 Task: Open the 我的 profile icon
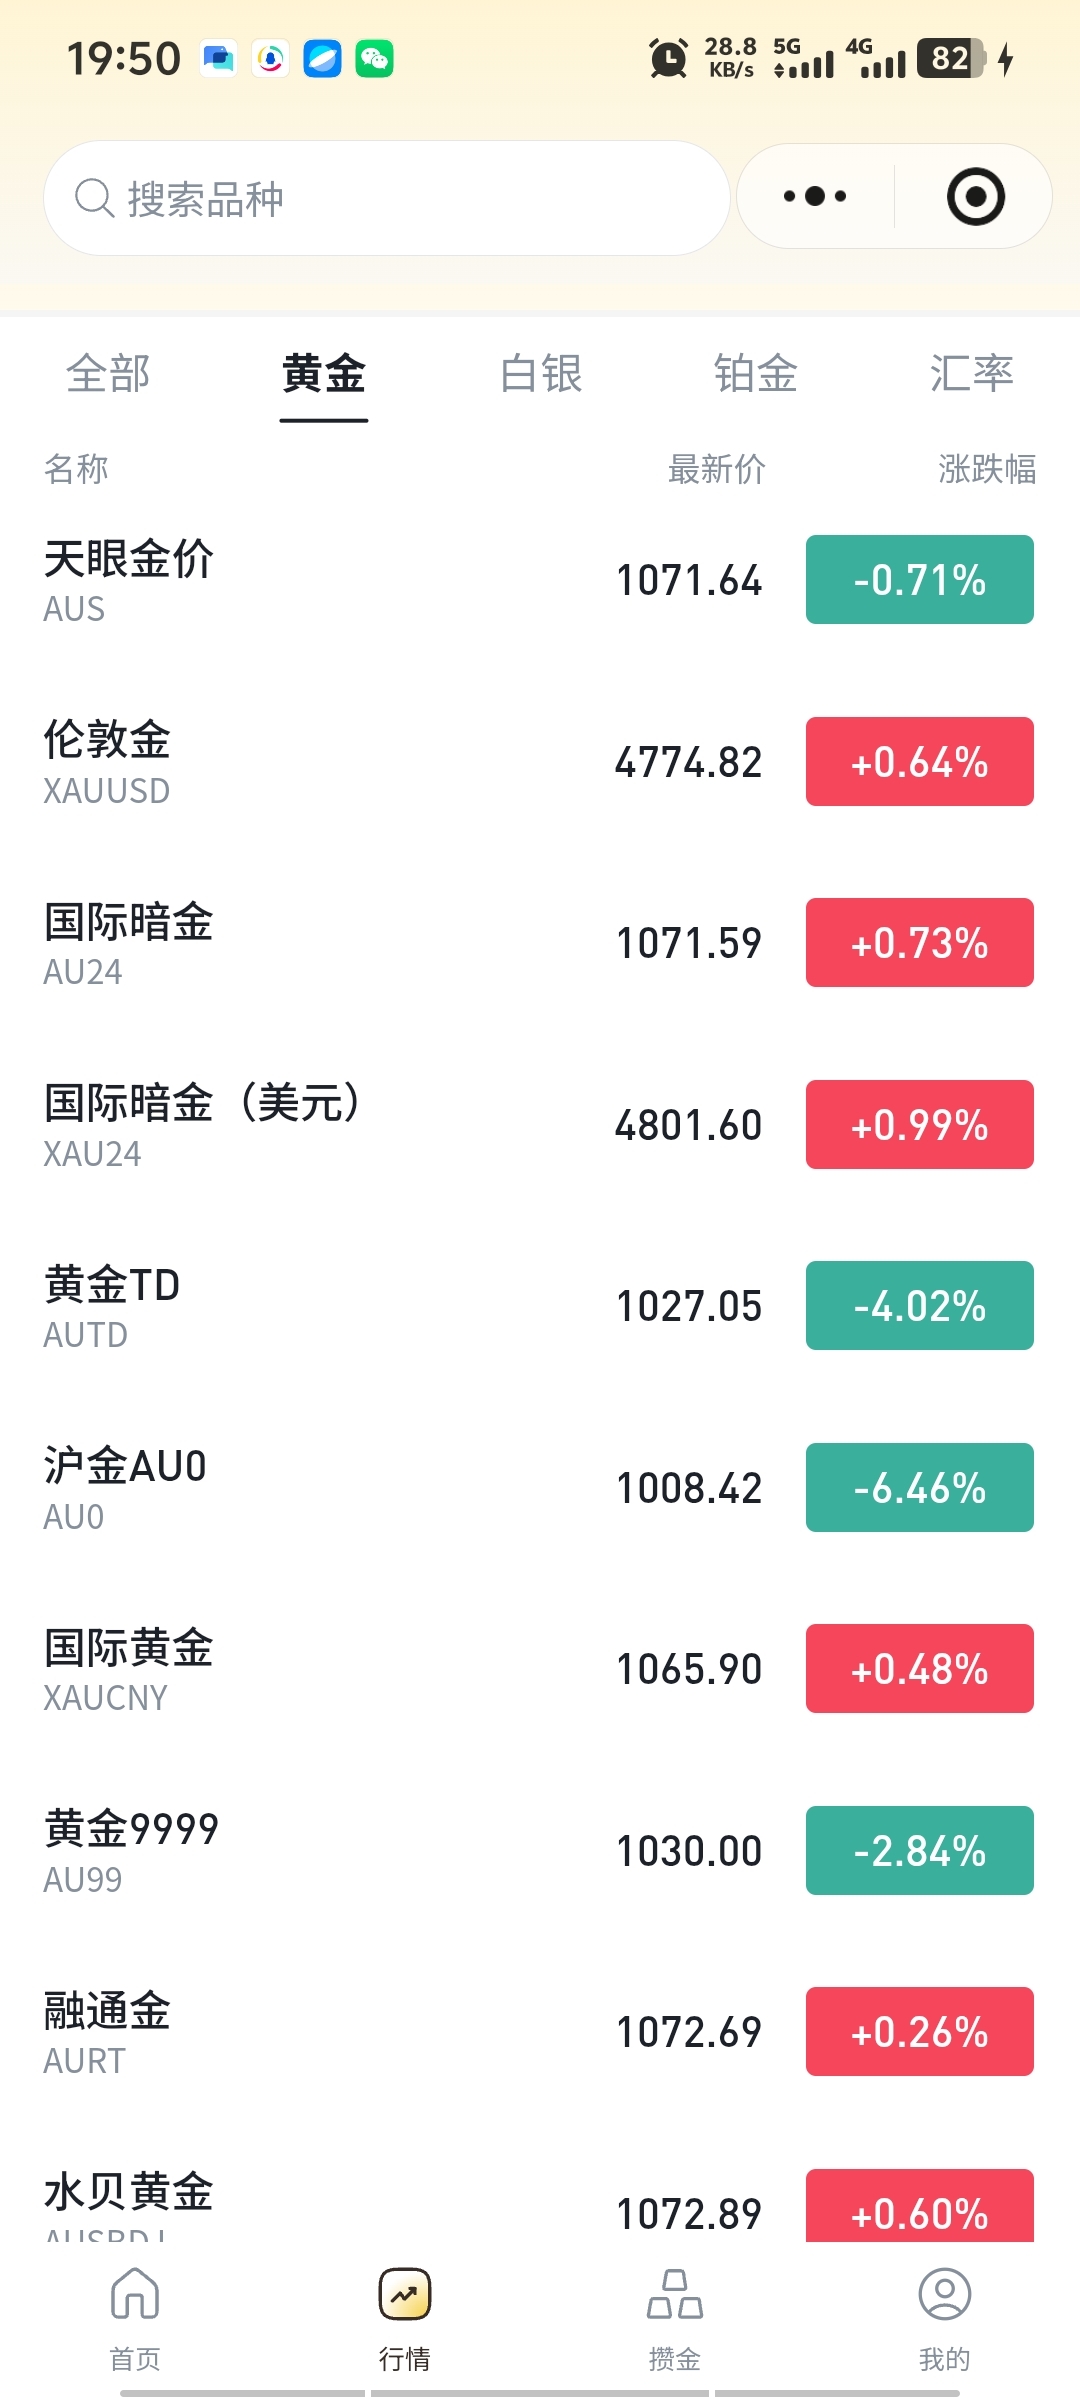(x=945, y=2294)
